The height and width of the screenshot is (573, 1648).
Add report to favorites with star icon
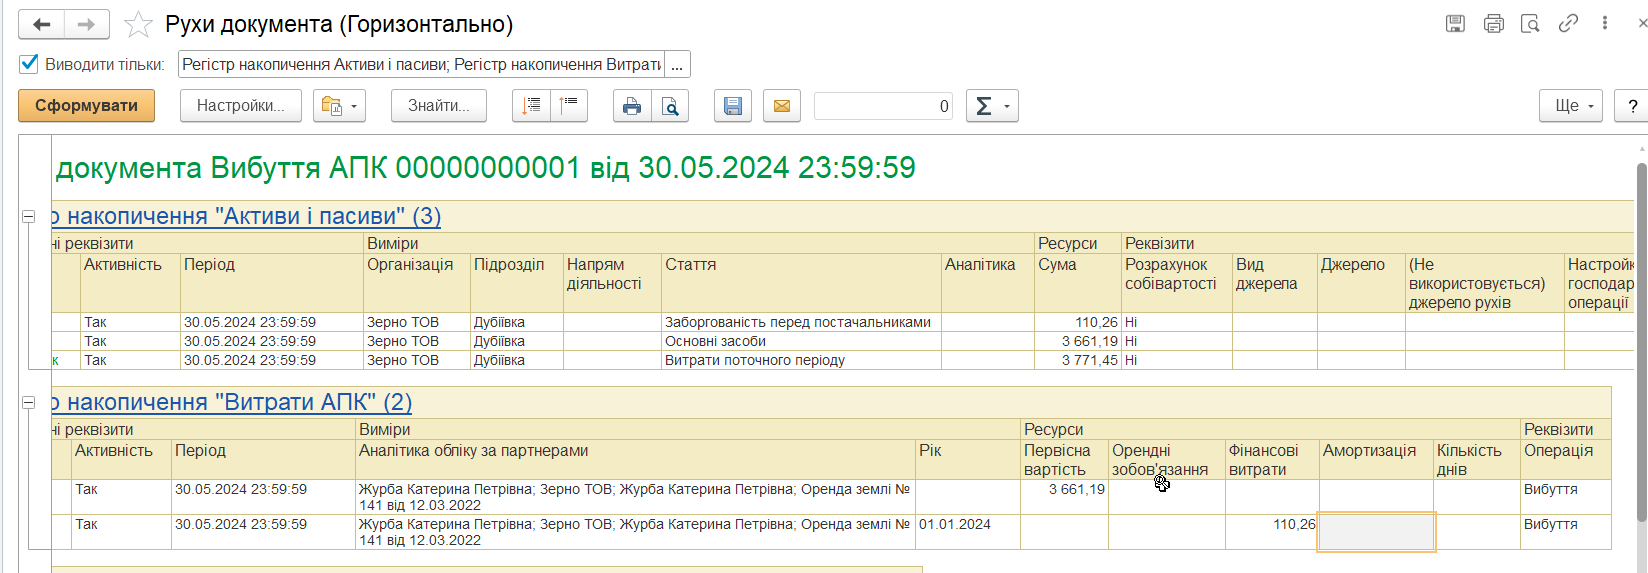(x=138, y=24)
